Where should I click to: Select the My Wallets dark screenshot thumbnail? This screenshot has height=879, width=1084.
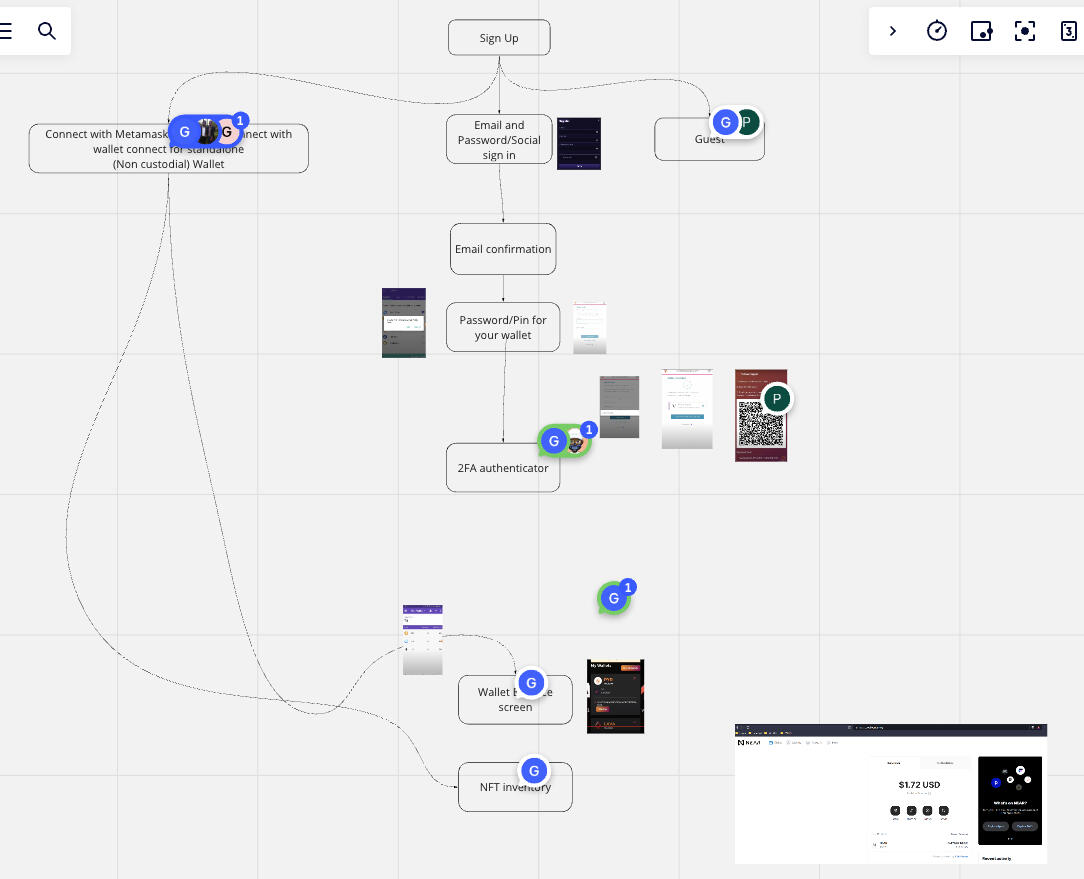pos(615,696)
